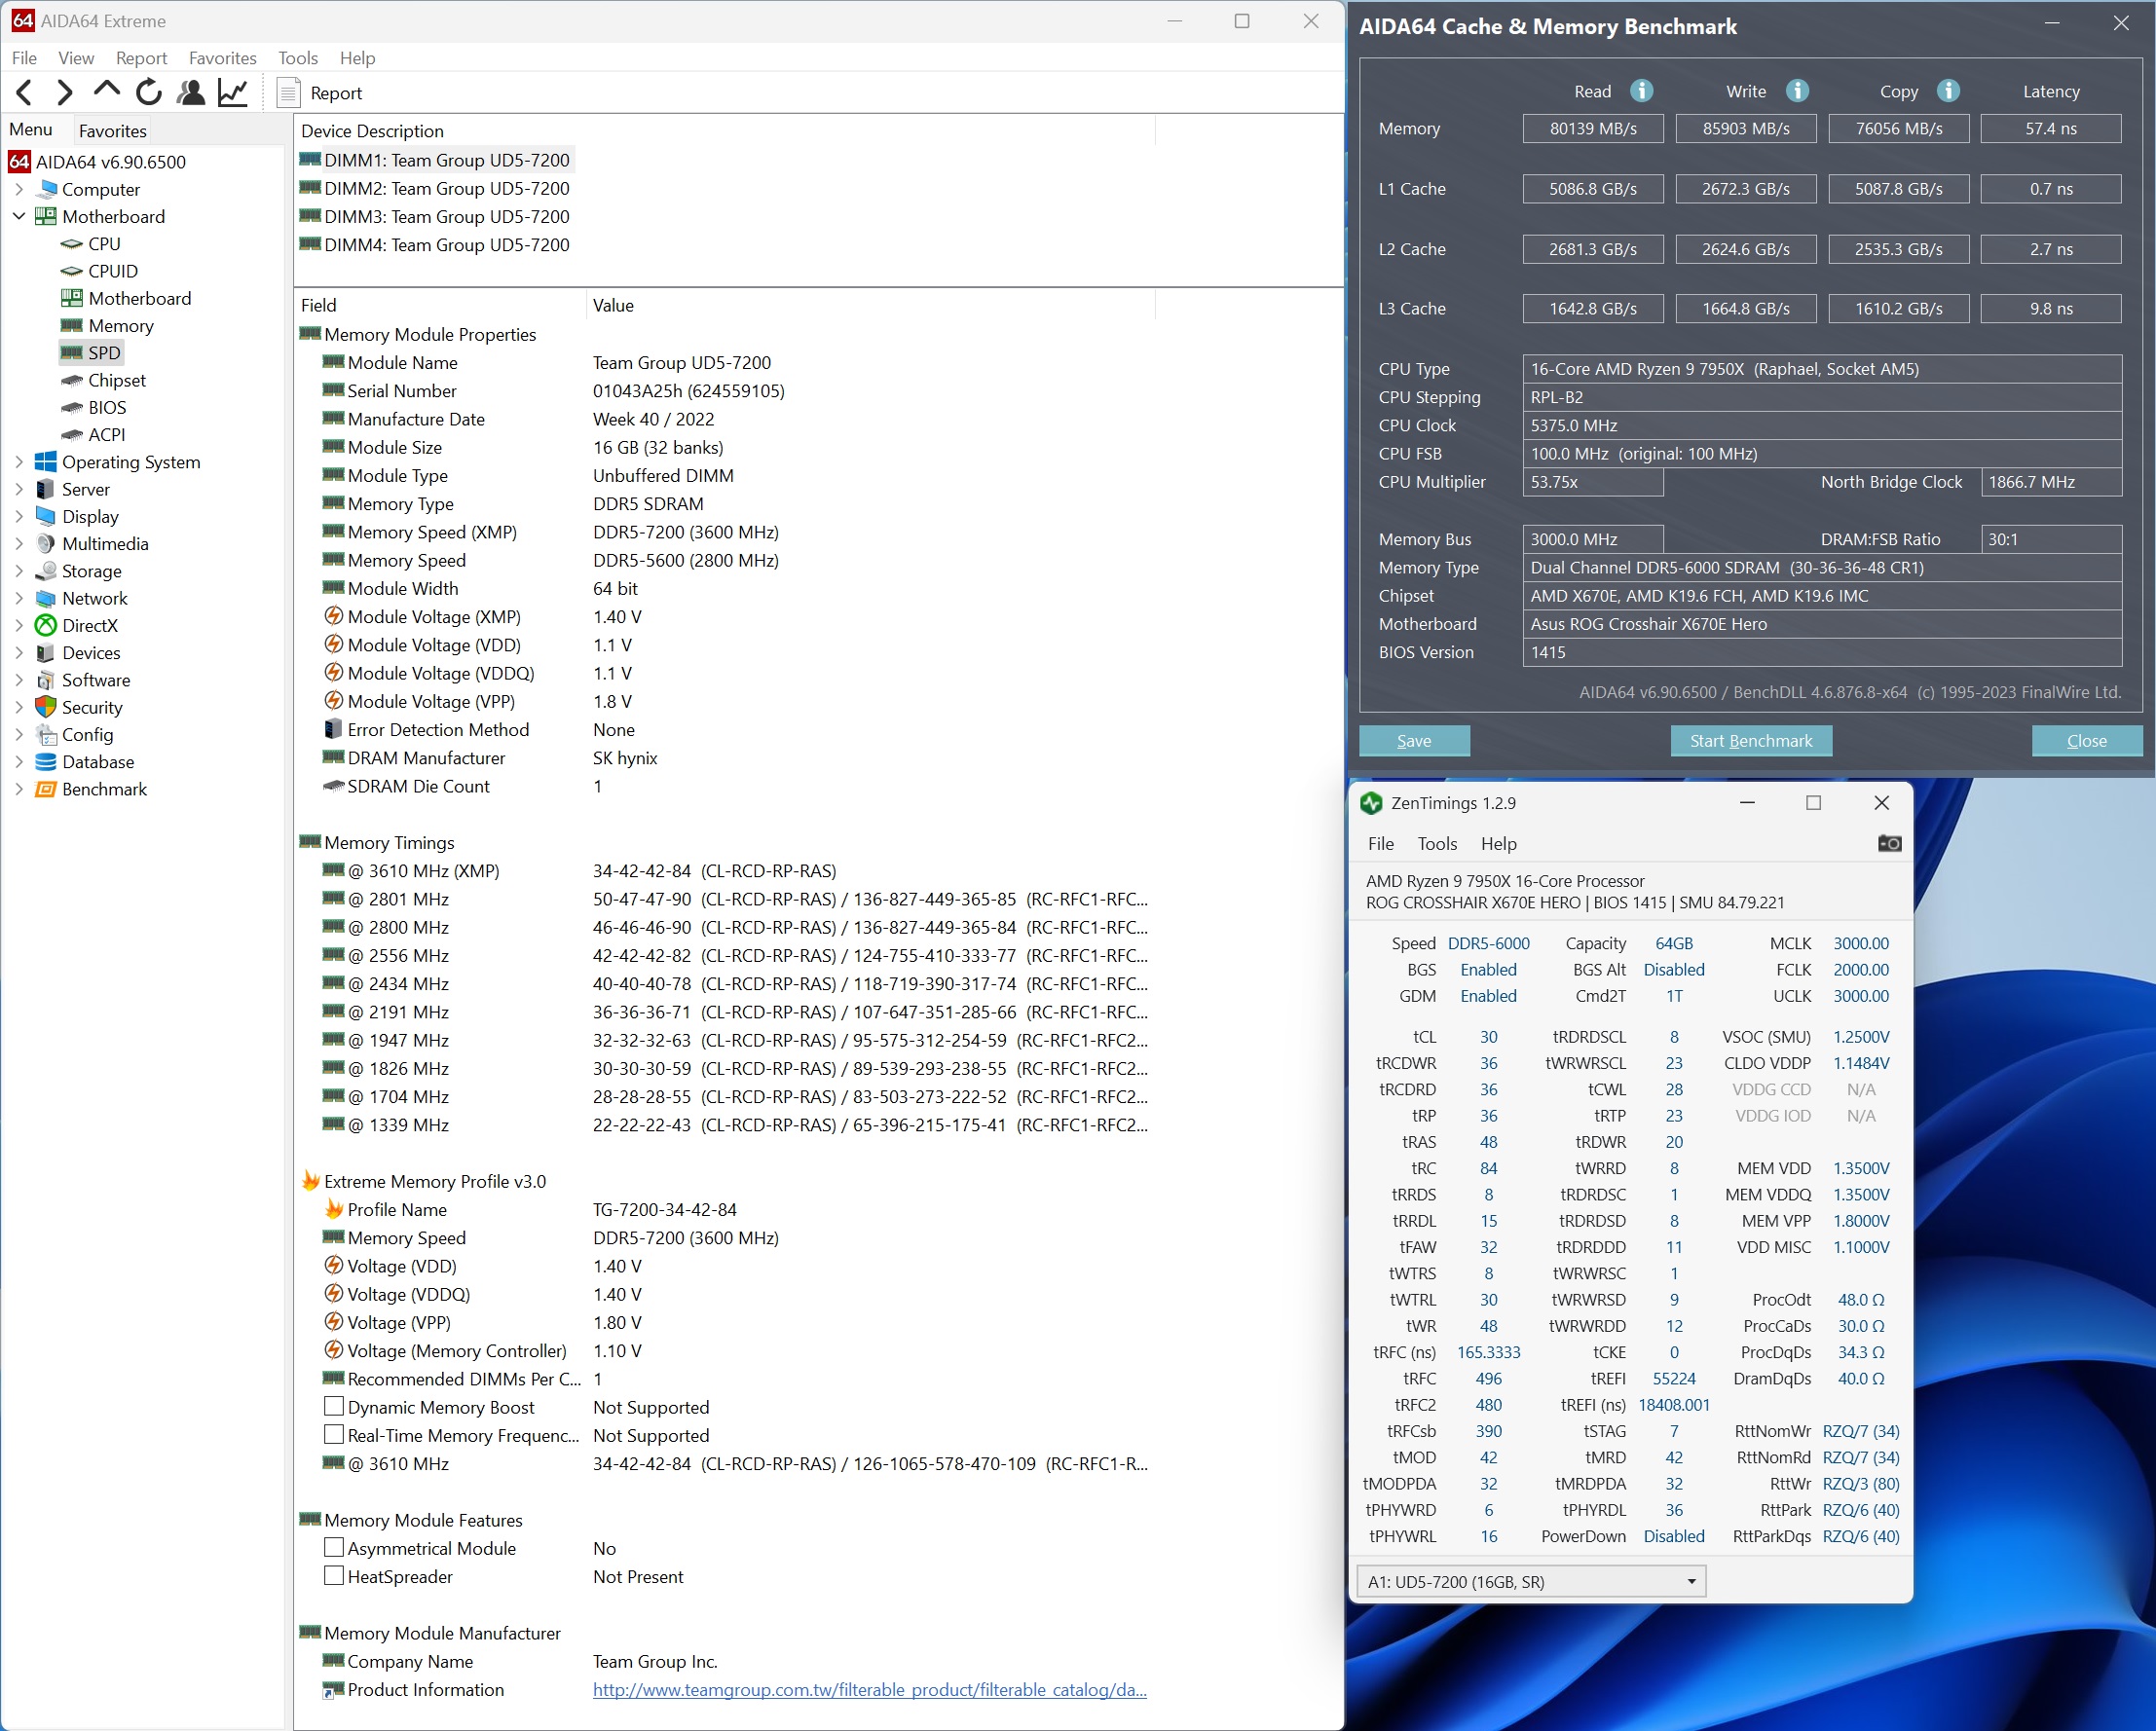The width and height of the screenshot is (2156, 1731).
Task: Click the Up level arrow toolbar icon
Action: [106, 91]
